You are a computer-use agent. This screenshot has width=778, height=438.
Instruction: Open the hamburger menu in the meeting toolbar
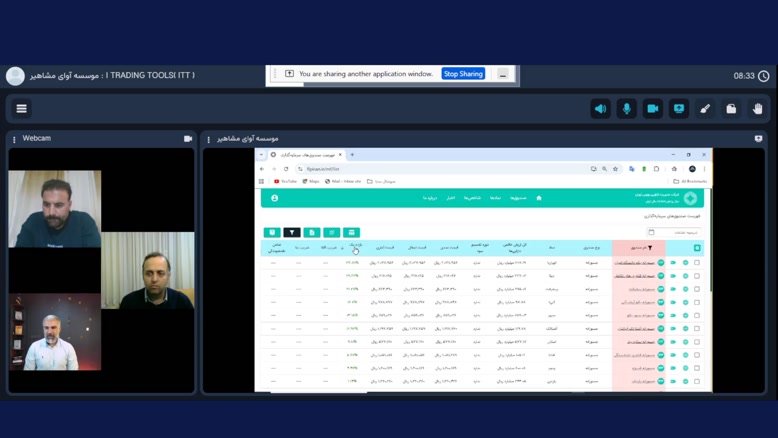pos(21,108)
